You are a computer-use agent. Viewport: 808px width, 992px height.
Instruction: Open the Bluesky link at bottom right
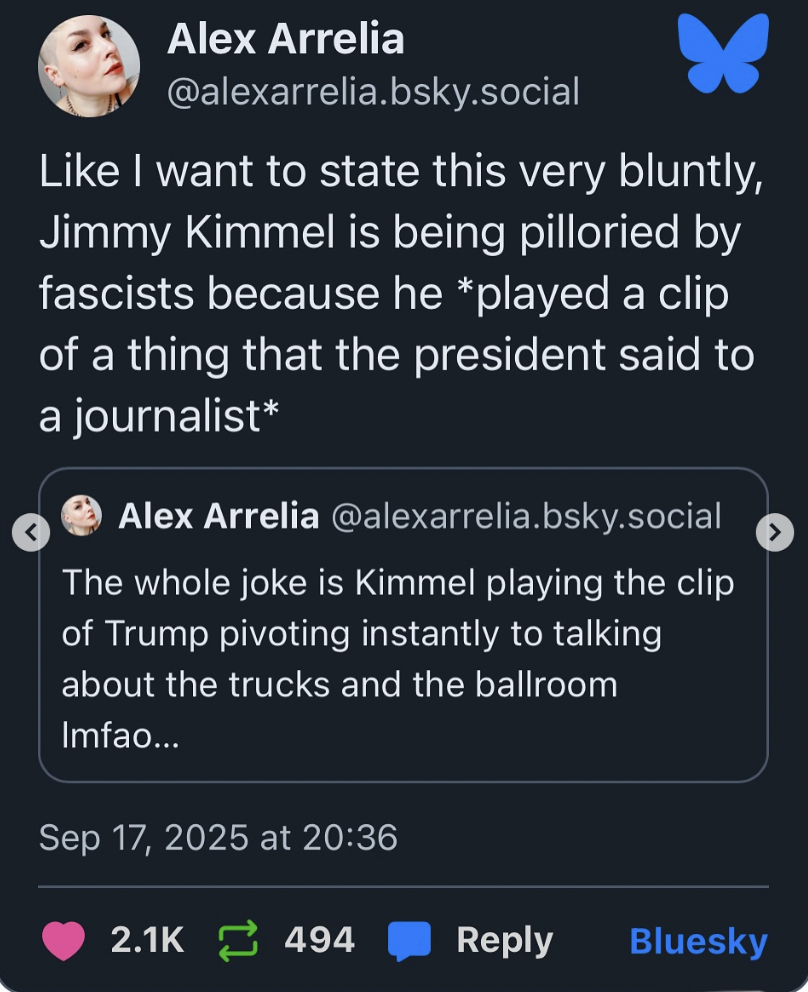(698, 941)
